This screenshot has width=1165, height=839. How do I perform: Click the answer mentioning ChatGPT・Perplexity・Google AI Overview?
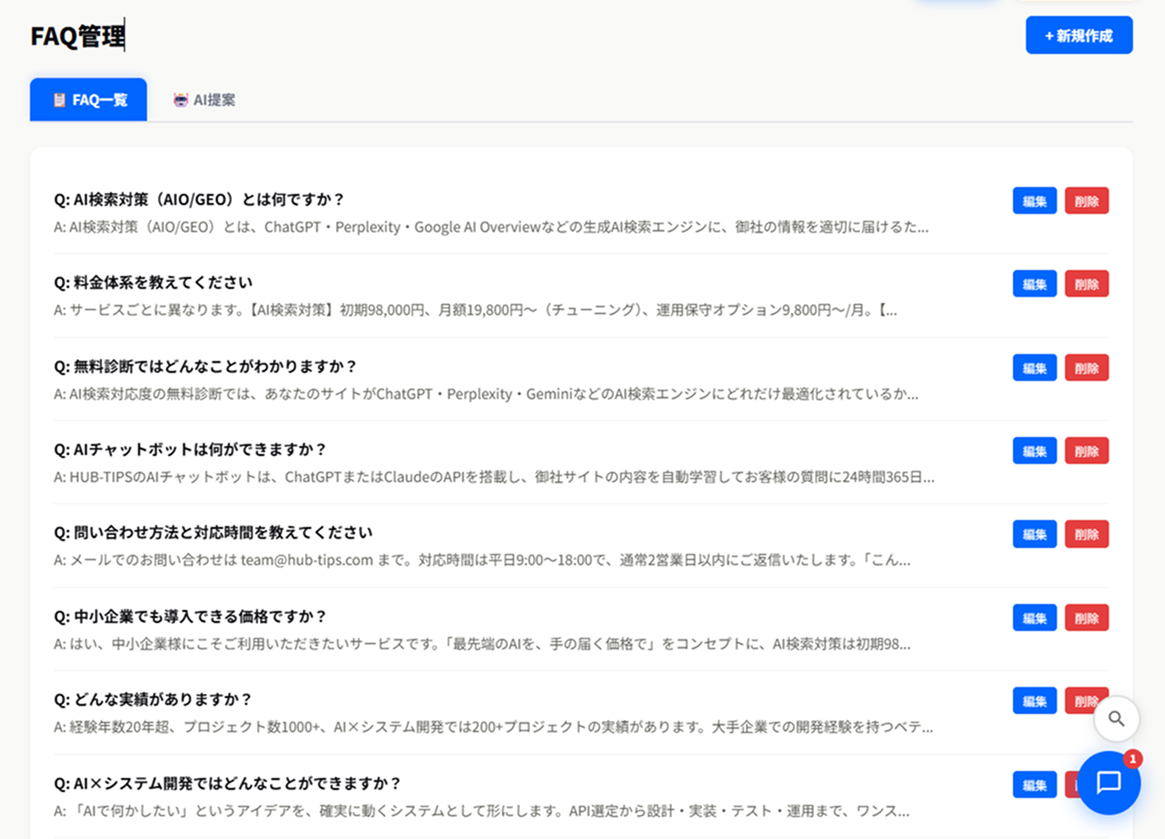[x=491, y=227]
